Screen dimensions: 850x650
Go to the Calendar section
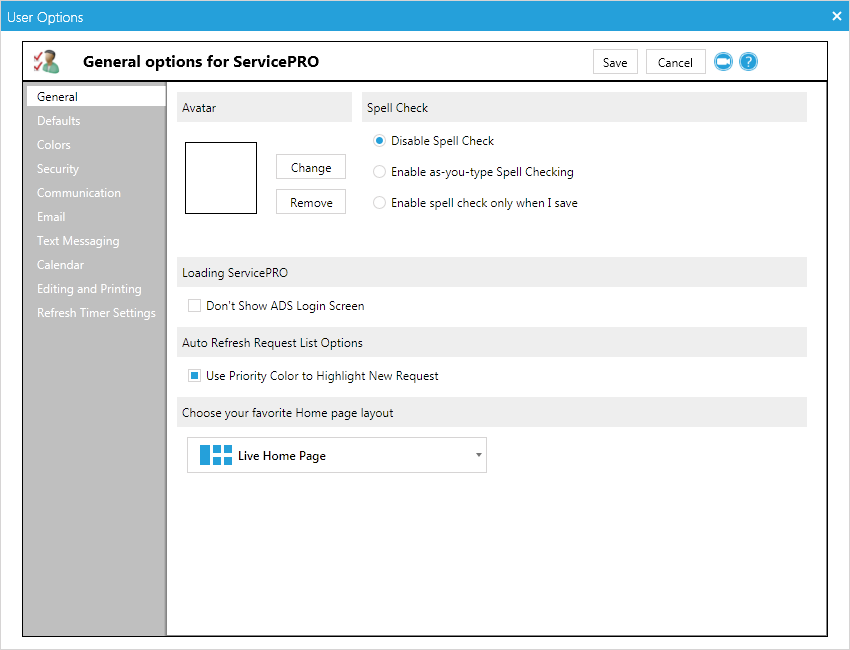pyautogui.click(x=60, y=265)
